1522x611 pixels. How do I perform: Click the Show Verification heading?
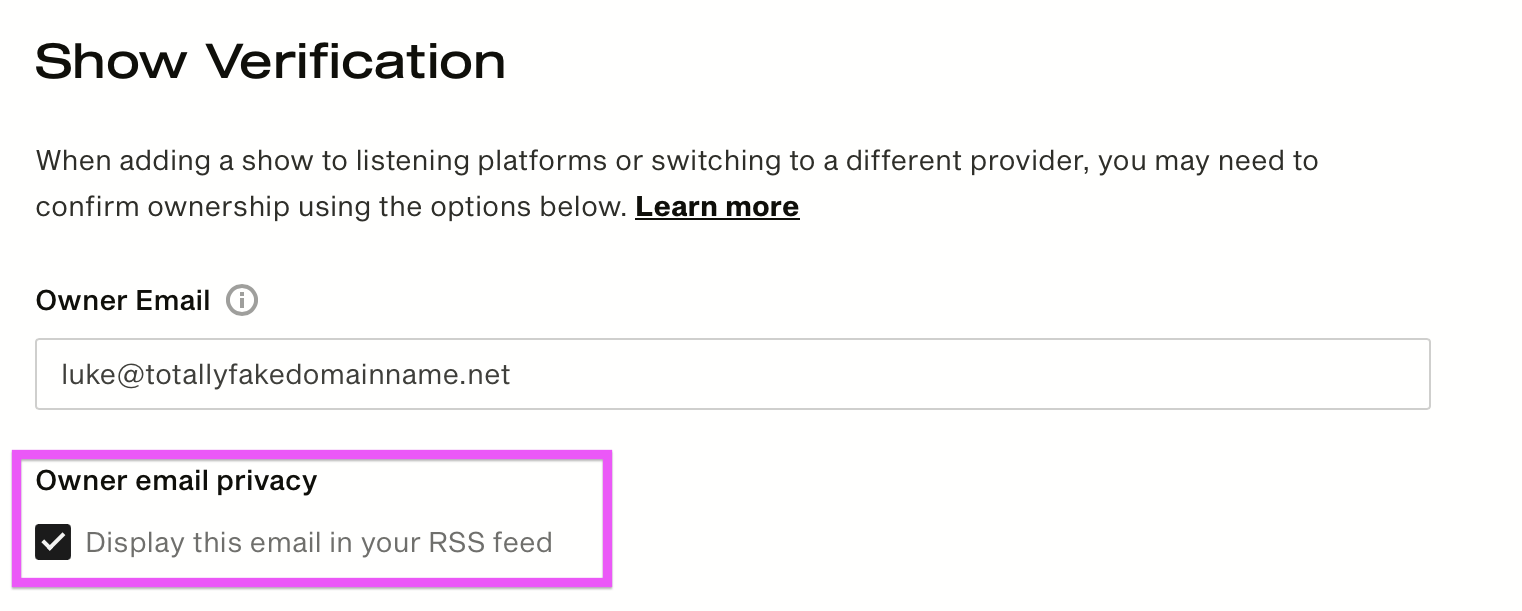click(x=270, y=62)
